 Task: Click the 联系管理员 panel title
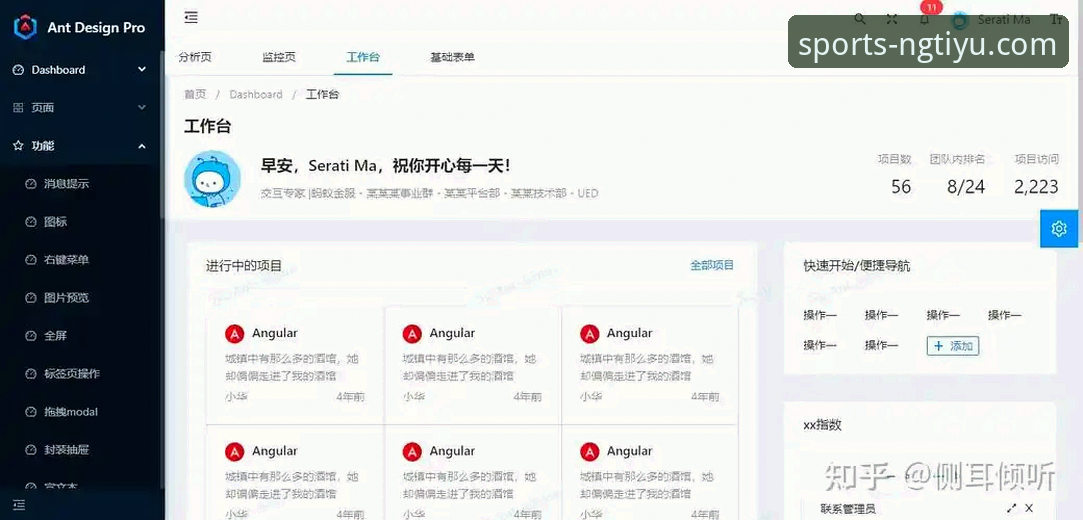(848, 509)
